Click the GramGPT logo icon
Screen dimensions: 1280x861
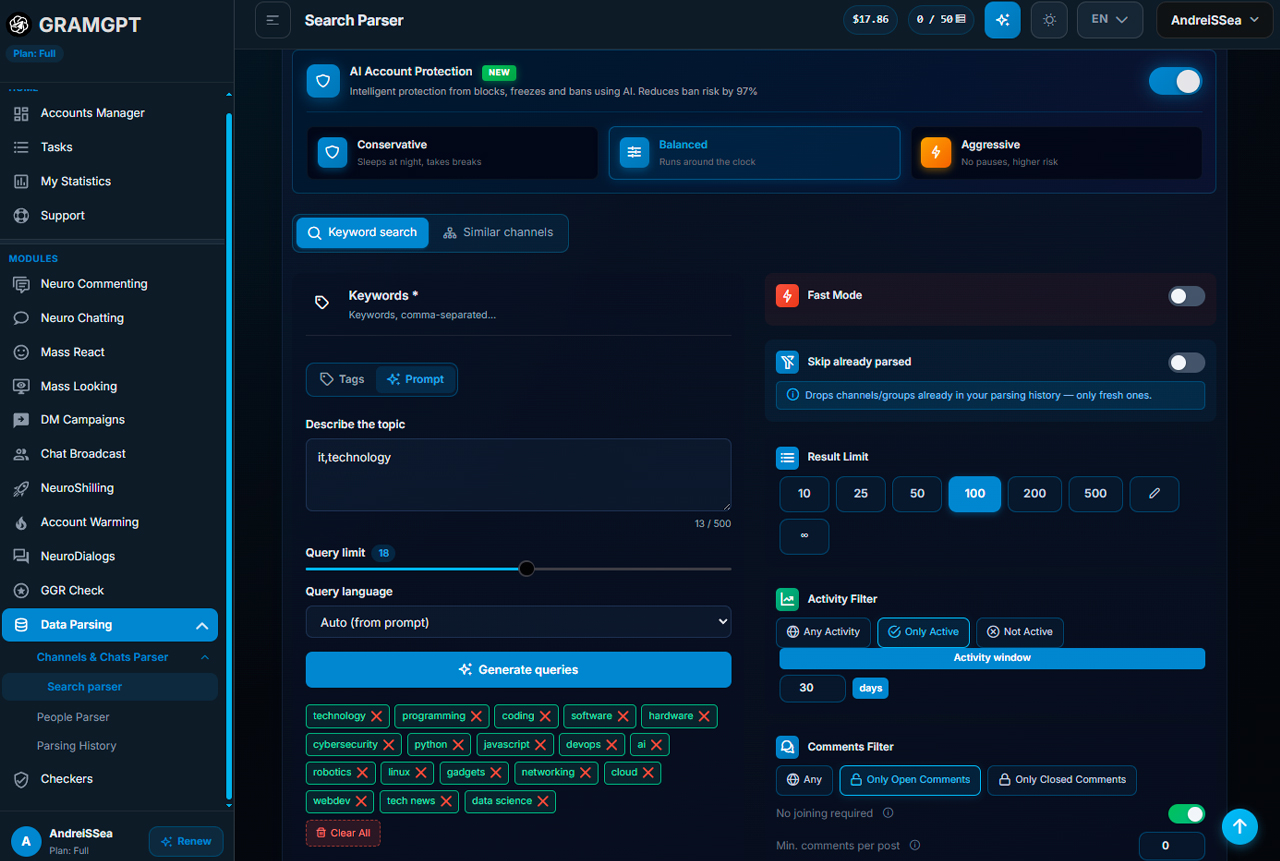pyautogui.click(x=19, y=24)
